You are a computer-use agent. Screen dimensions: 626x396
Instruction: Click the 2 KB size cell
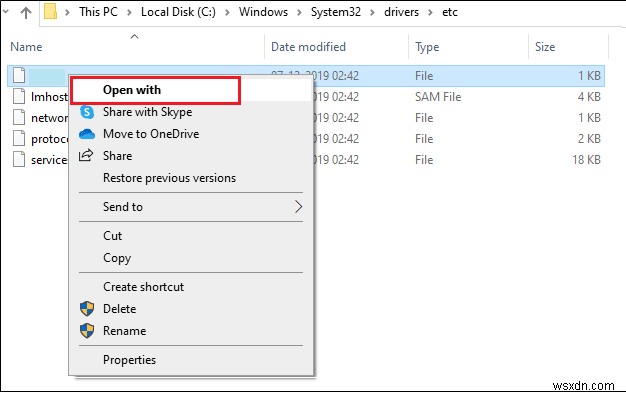tap(589, 139)
